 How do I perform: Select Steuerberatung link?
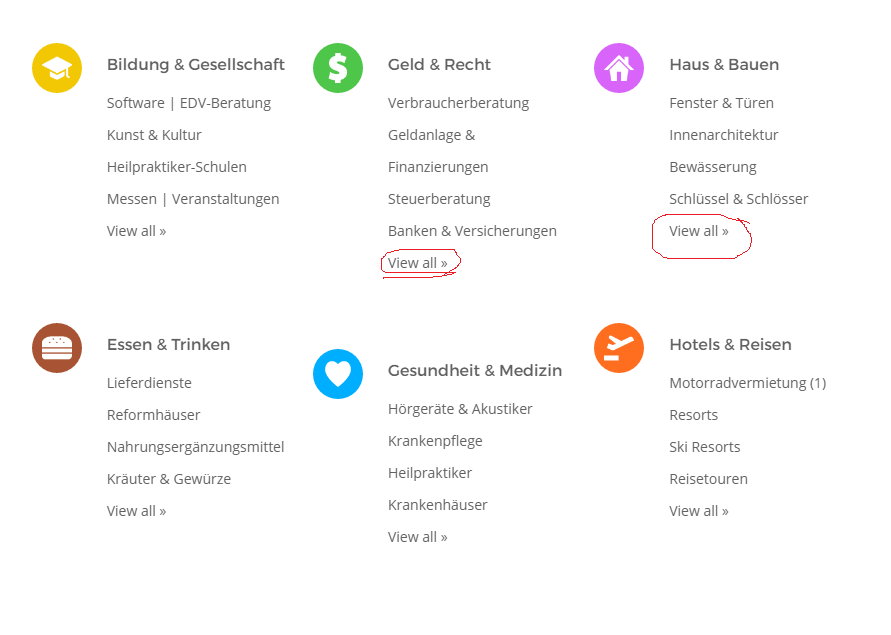(x=439, y=200)
